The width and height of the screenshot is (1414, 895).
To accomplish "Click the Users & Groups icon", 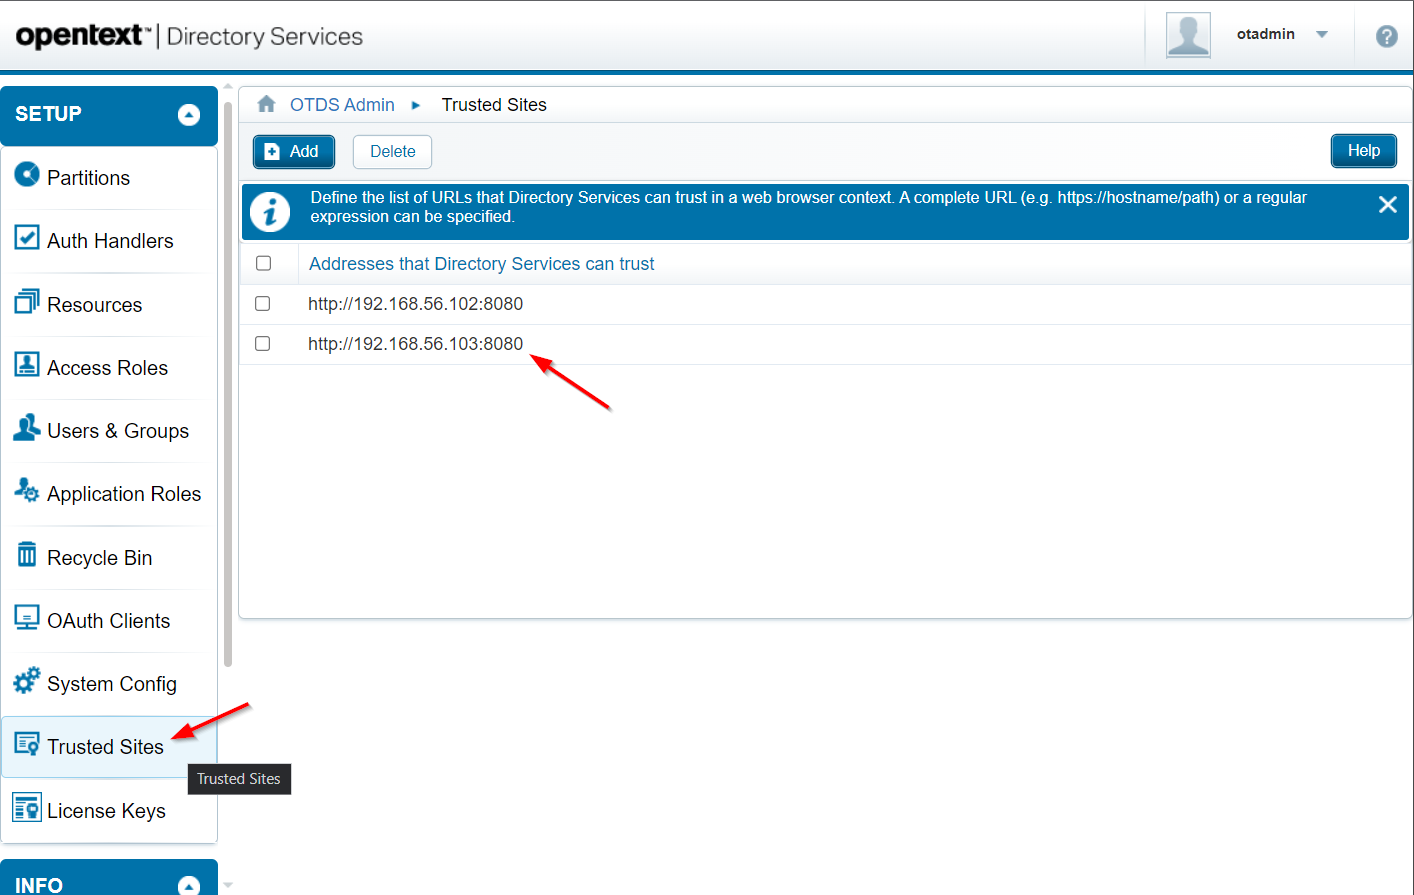I will (x=27, y=428).
